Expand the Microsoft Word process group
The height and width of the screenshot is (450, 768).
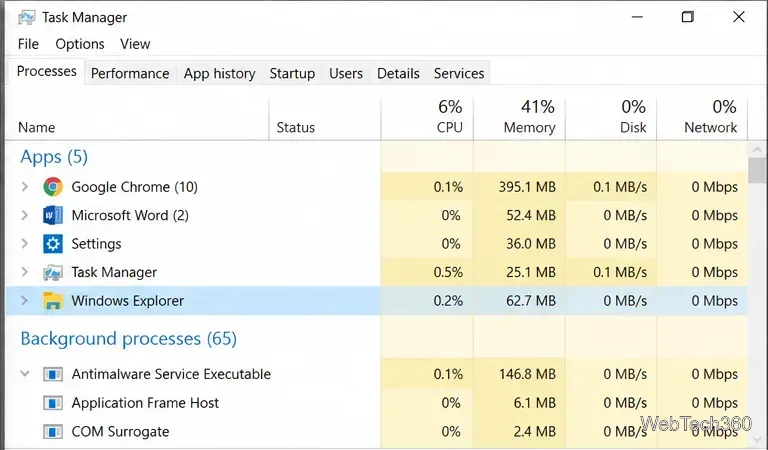(x=24, y=215)
